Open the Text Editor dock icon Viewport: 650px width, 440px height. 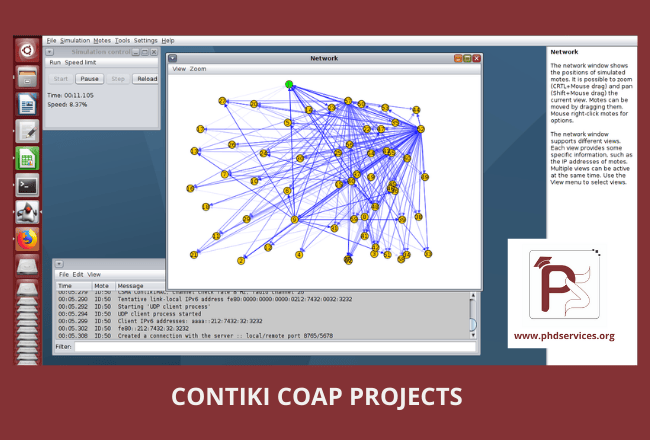pos(27,131)
